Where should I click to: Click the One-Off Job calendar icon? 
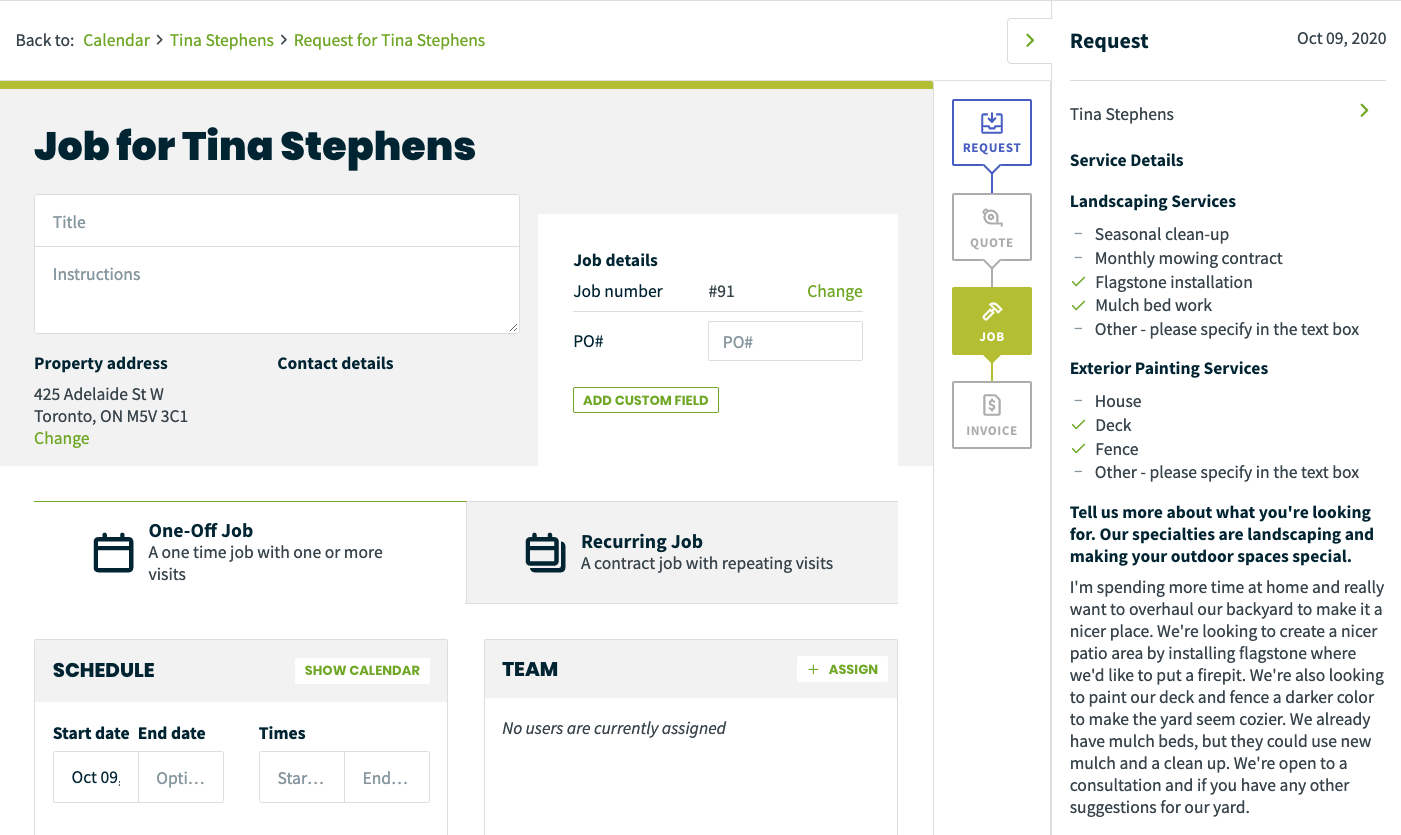tap(113, 553)
